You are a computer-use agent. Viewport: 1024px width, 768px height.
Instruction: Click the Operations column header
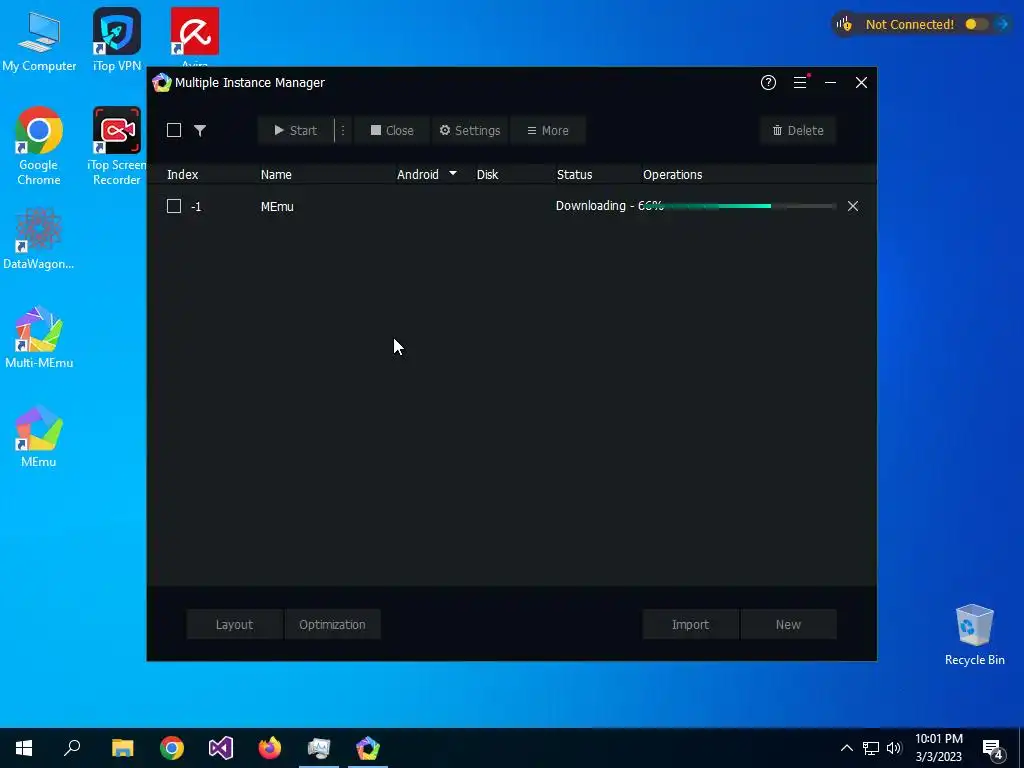[x=673, y=174]
